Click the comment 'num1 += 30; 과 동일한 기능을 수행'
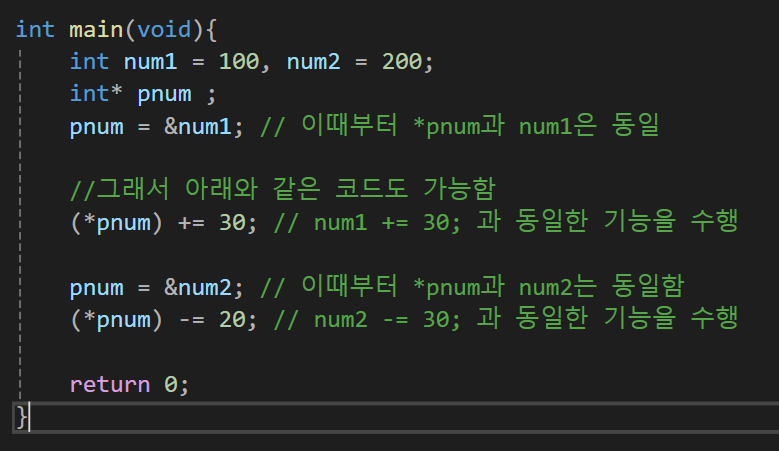Viewport: 779px width, 451px height. pyautogui.click(x=526, y=221)
